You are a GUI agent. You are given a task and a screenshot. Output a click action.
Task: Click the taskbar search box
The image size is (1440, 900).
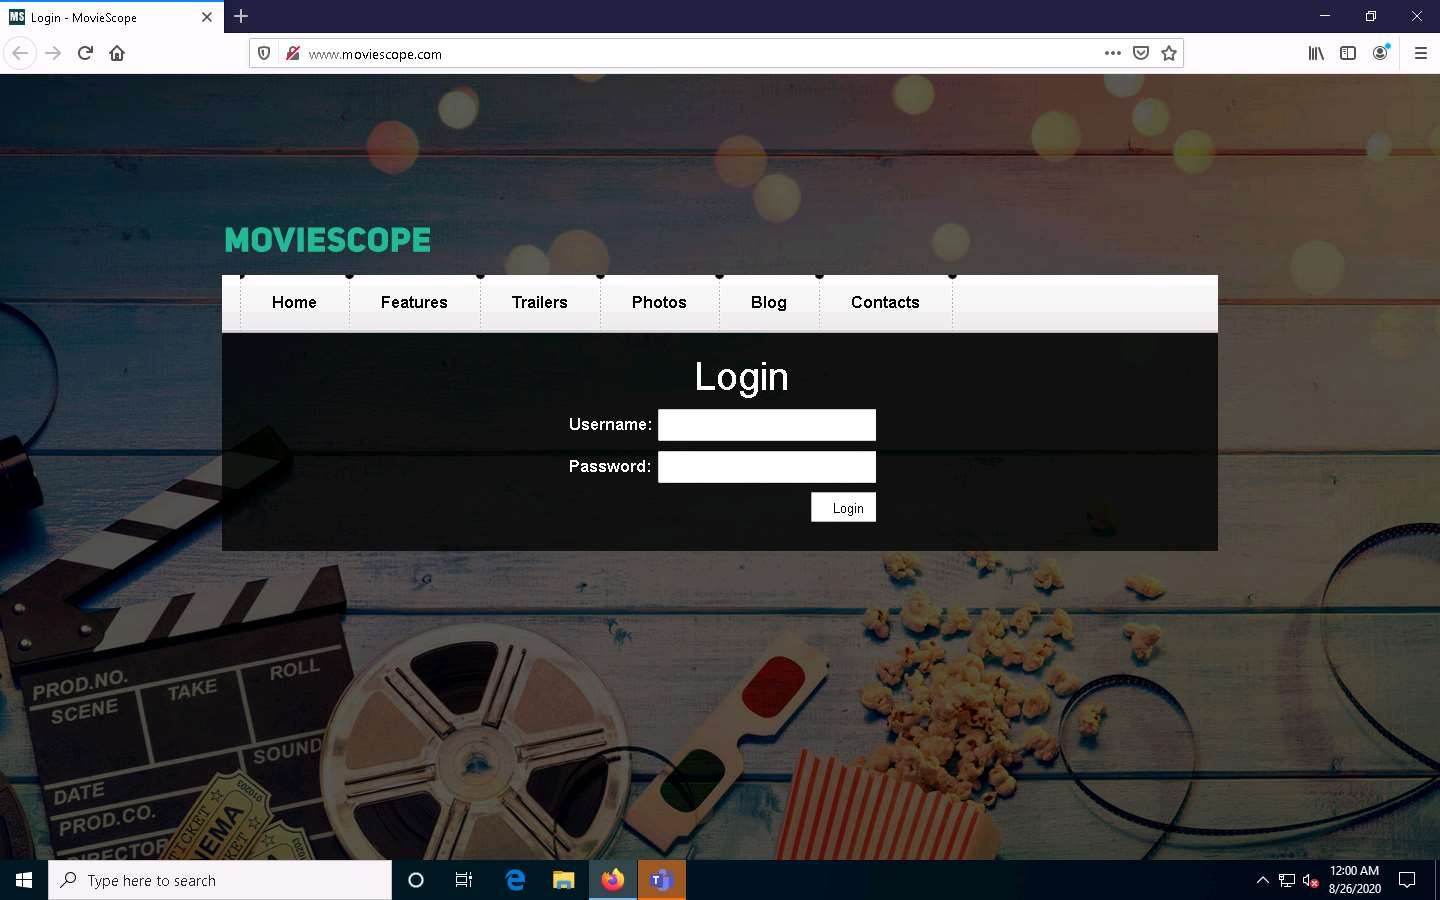pyautogui.click(x=220, y=880)
